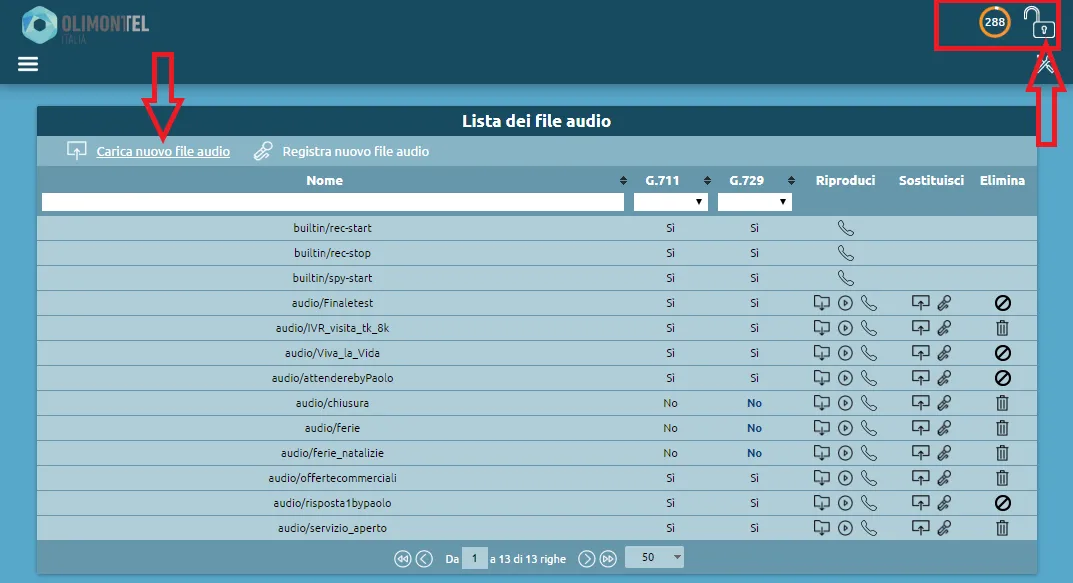This screenshot has width=1073, height=583.
Task: Open the G.729 filter dropdown
Action: pyautogui.click(x=755, y=202)
